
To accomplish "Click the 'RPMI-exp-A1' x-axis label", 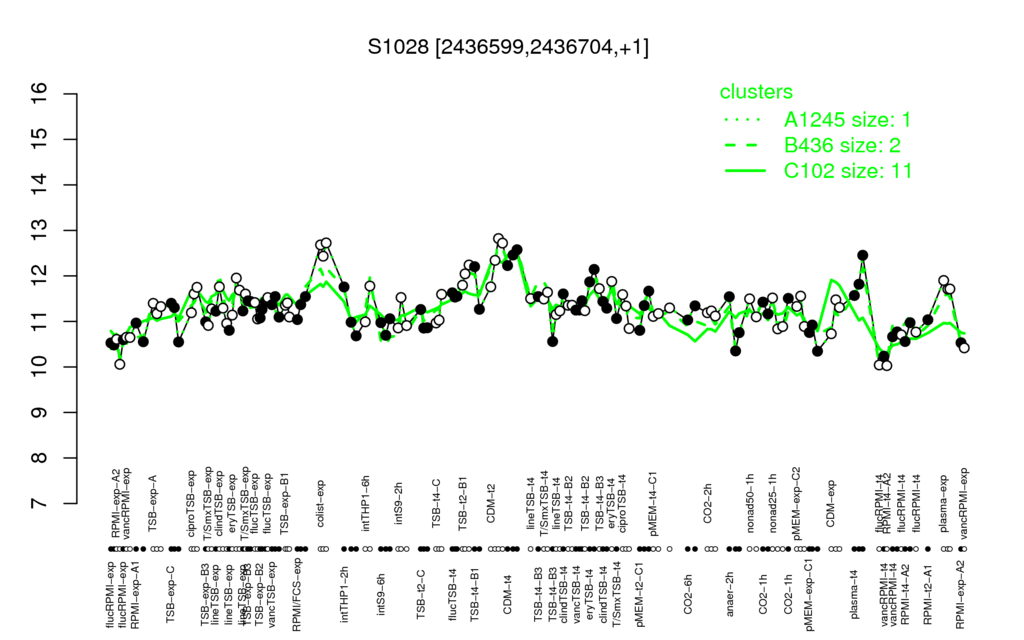I will 135,594.
